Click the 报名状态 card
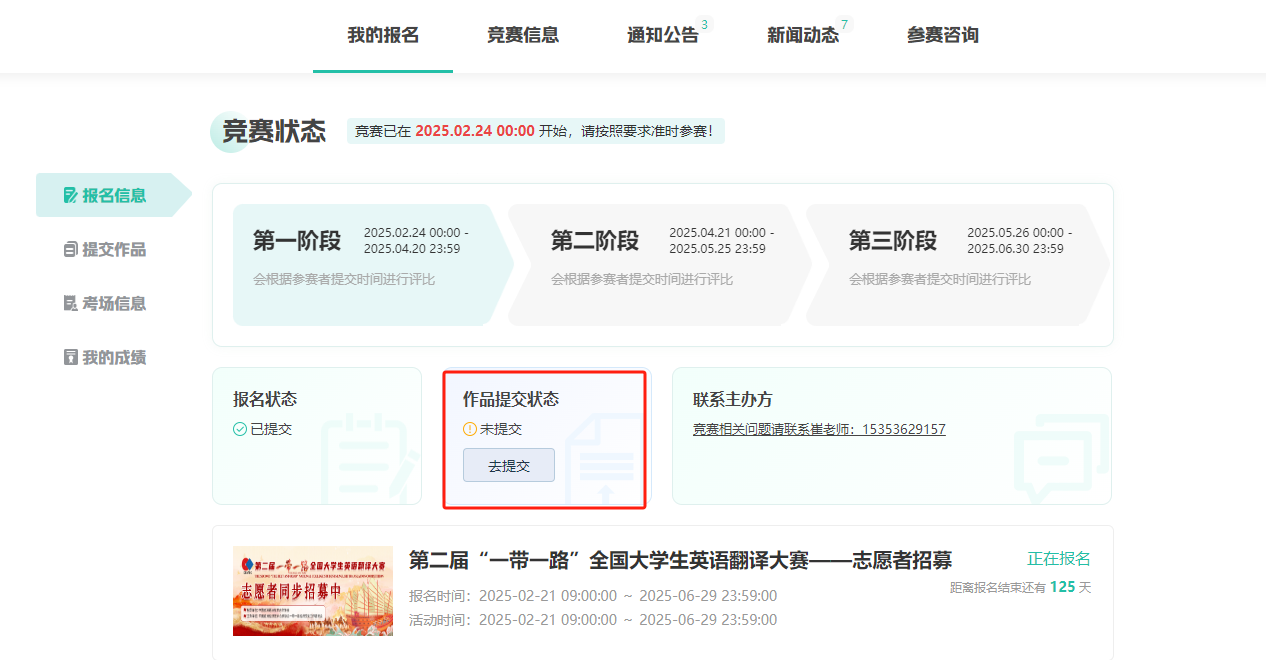 pos(316,436)
